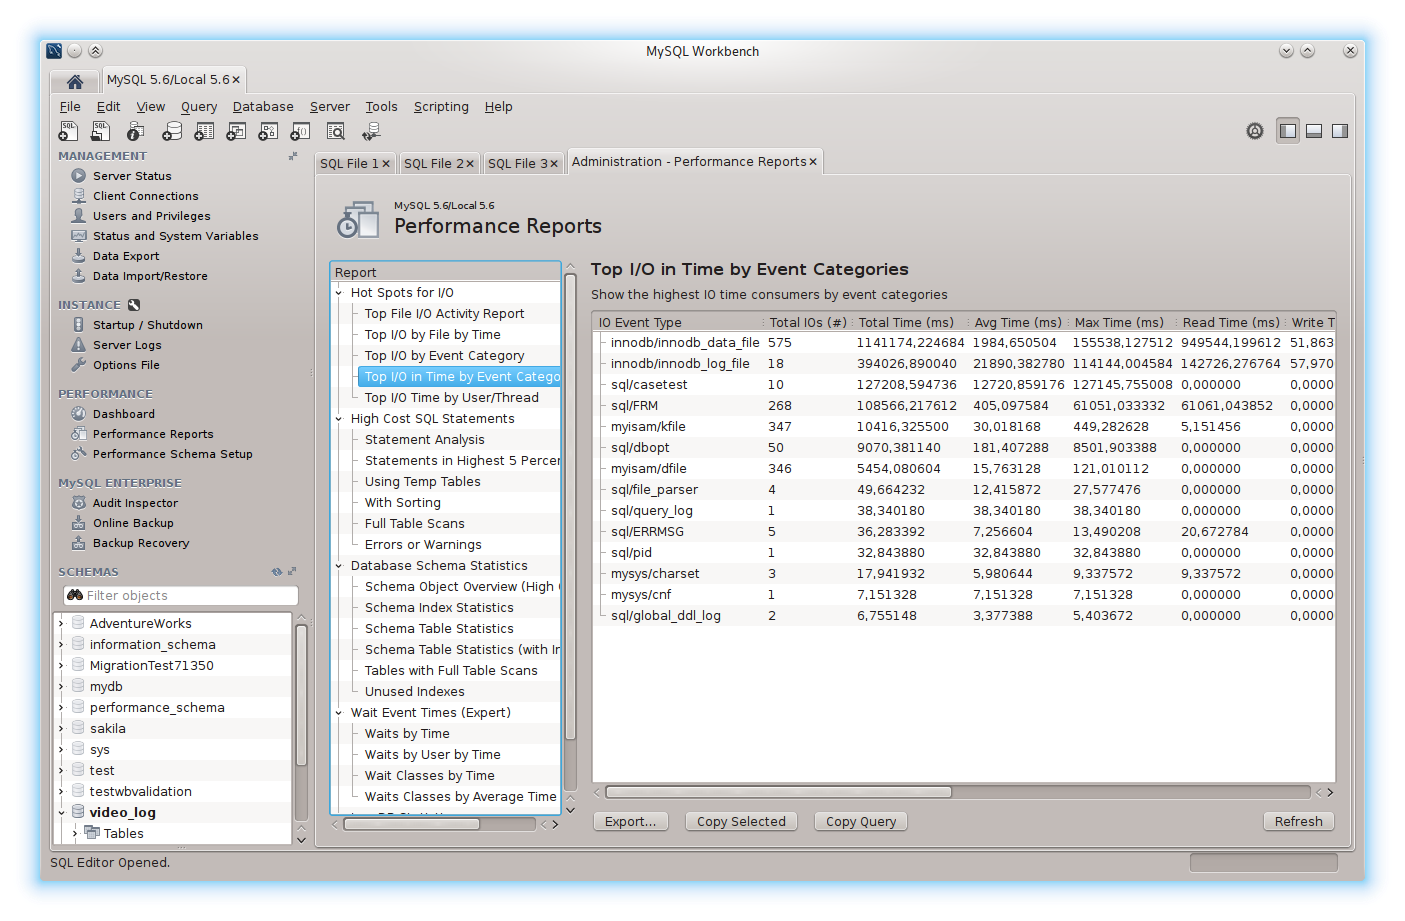Toggle the right secondary sidebar visibility
Screen dimensions: 1405x921
click(x=1340, y=131)
